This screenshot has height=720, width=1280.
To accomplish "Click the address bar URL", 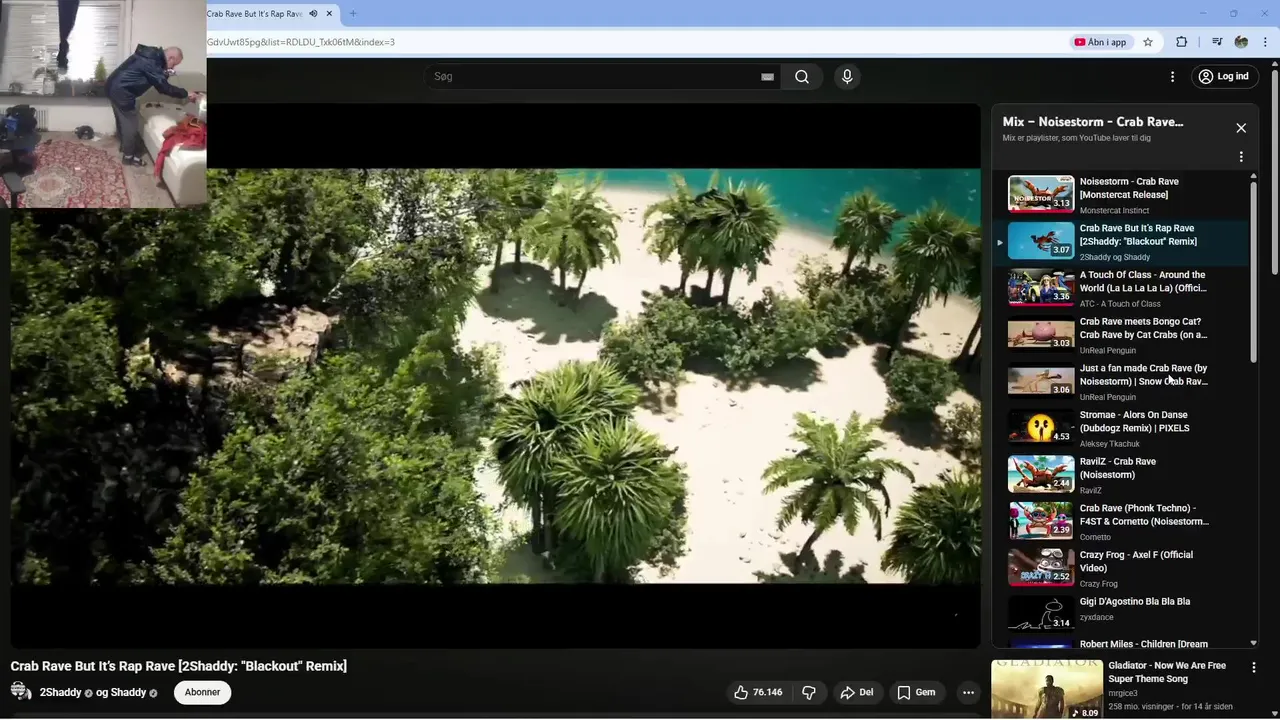I will coord(301,42).
